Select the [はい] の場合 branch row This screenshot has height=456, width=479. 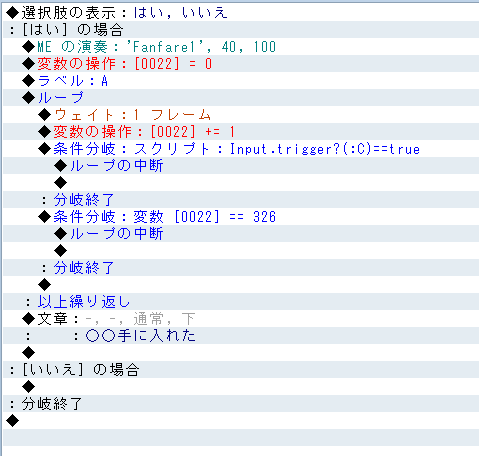click(241, 30)
